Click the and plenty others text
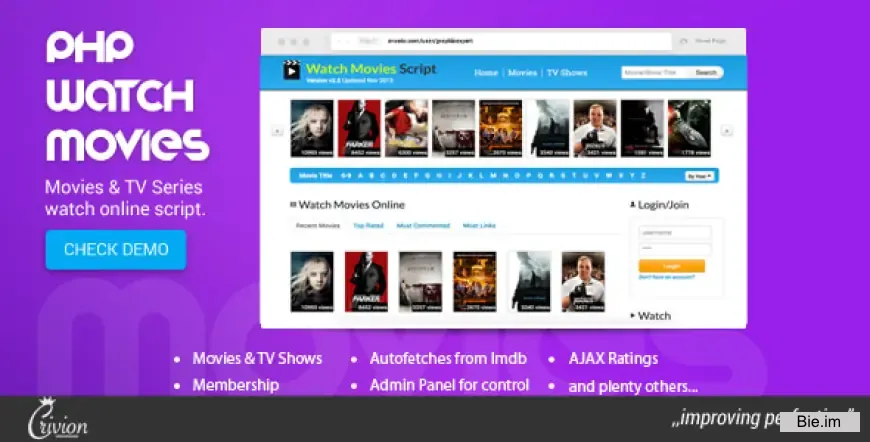The image size is (870, 442). (633, 387)
